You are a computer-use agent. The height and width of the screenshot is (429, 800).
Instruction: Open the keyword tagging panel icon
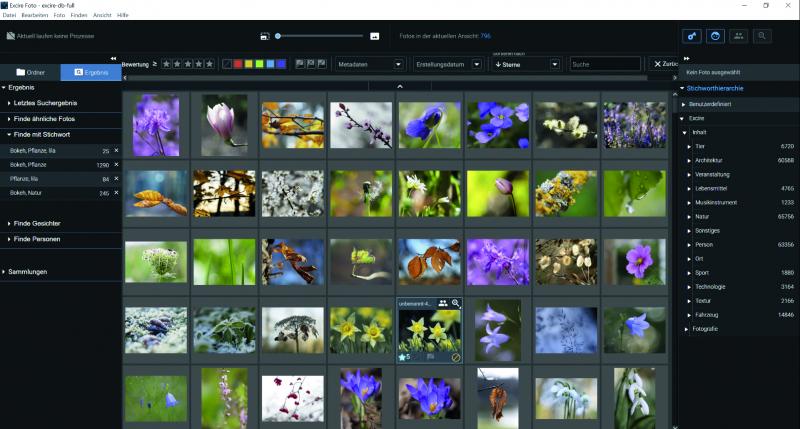[x=692, y=36]
